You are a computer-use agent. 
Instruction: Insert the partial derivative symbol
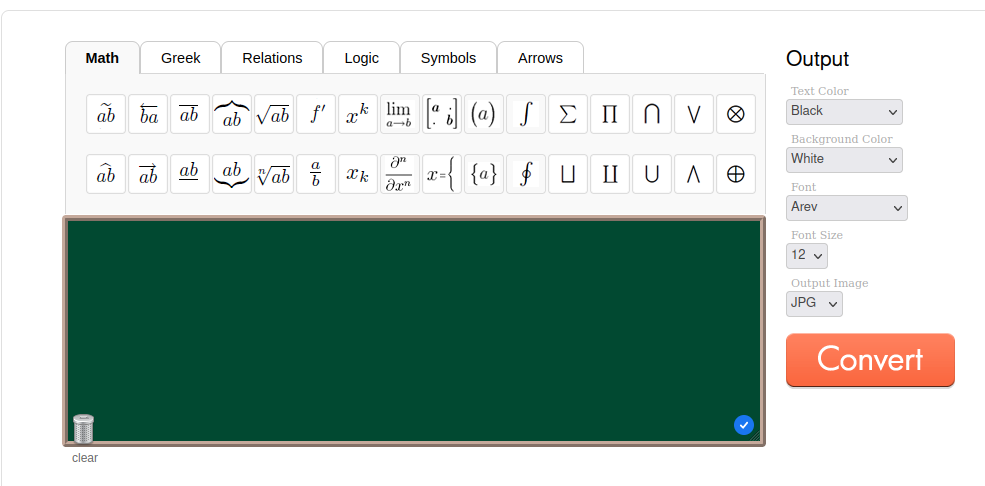400,174
